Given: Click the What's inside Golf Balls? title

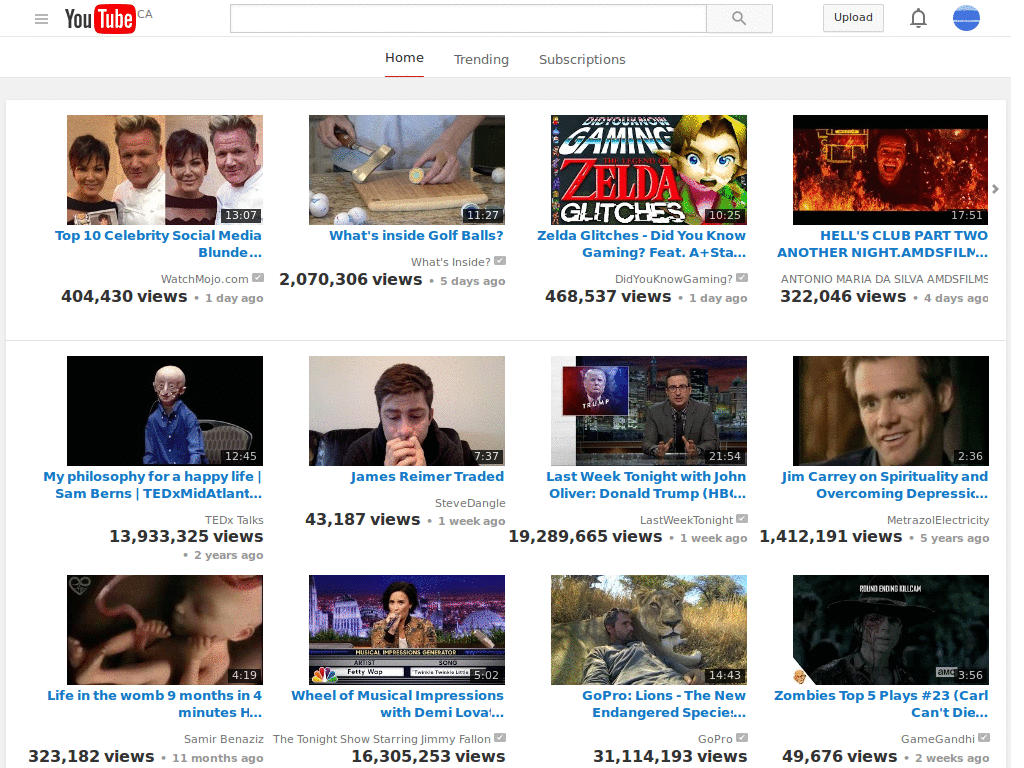Looking at the screenshot, I should point(416,235).
